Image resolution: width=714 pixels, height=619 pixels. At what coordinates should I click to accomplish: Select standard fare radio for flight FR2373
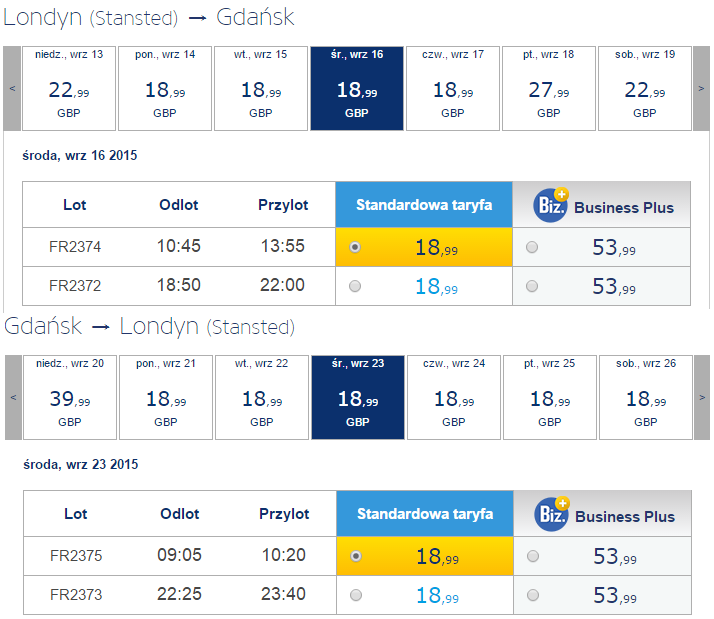[x=356, y=595]
